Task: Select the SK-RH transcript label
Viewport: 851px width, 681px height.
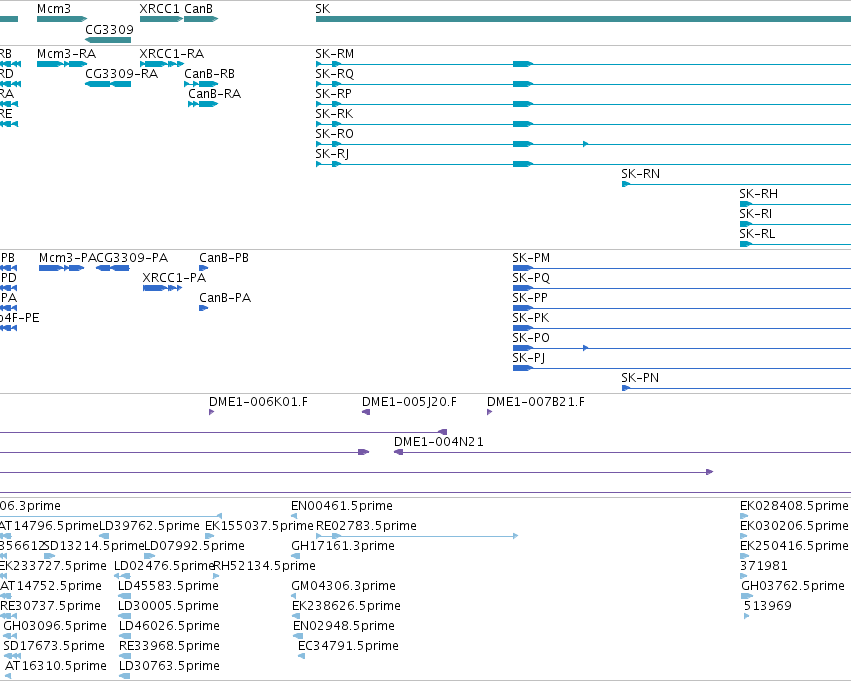Action: 758,194
